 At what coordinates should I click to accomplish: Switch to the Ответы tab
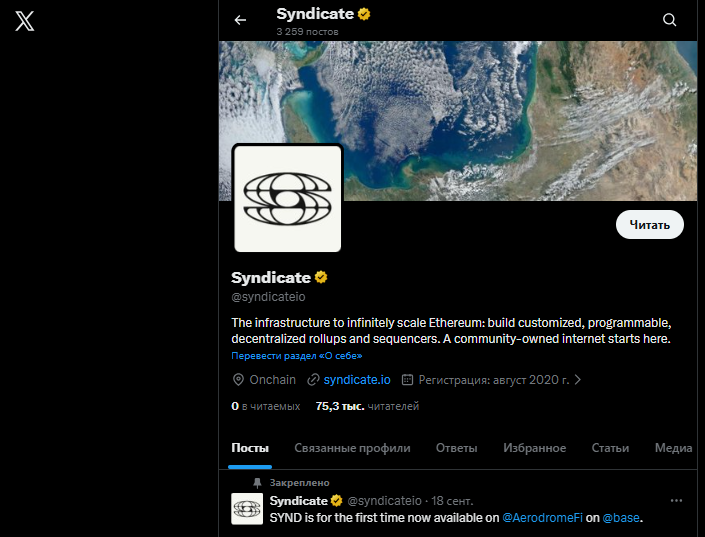[x=456, y=448]
